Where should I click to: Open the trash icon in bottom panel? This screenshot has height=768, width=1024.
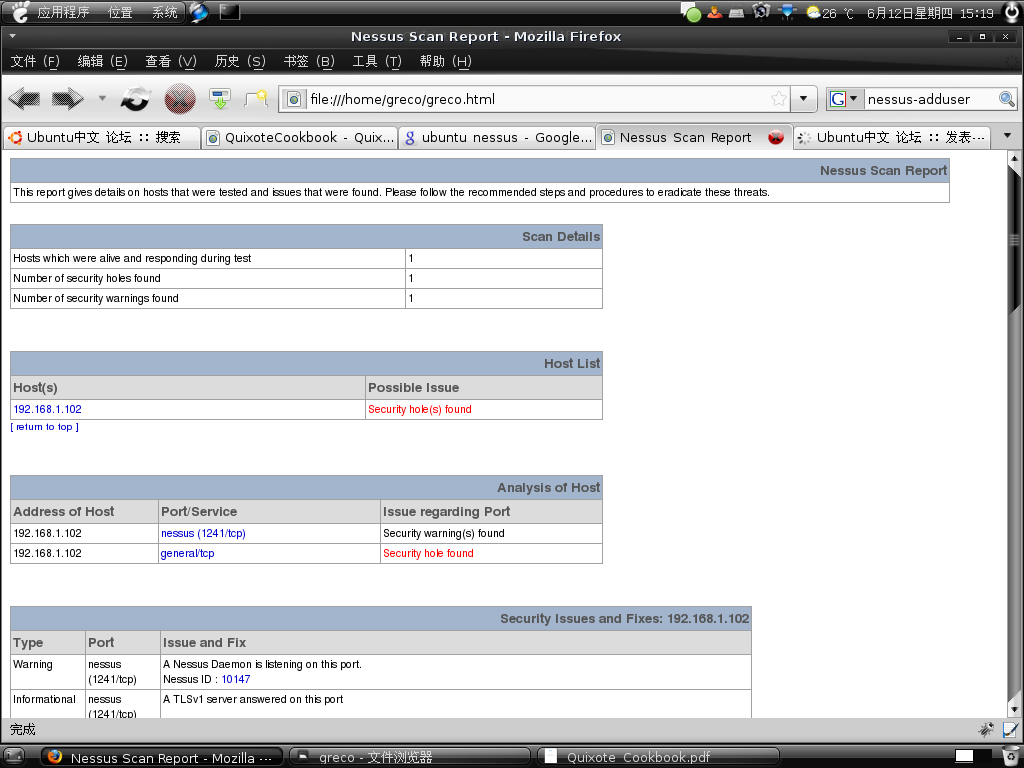[x=1009, y=757]
